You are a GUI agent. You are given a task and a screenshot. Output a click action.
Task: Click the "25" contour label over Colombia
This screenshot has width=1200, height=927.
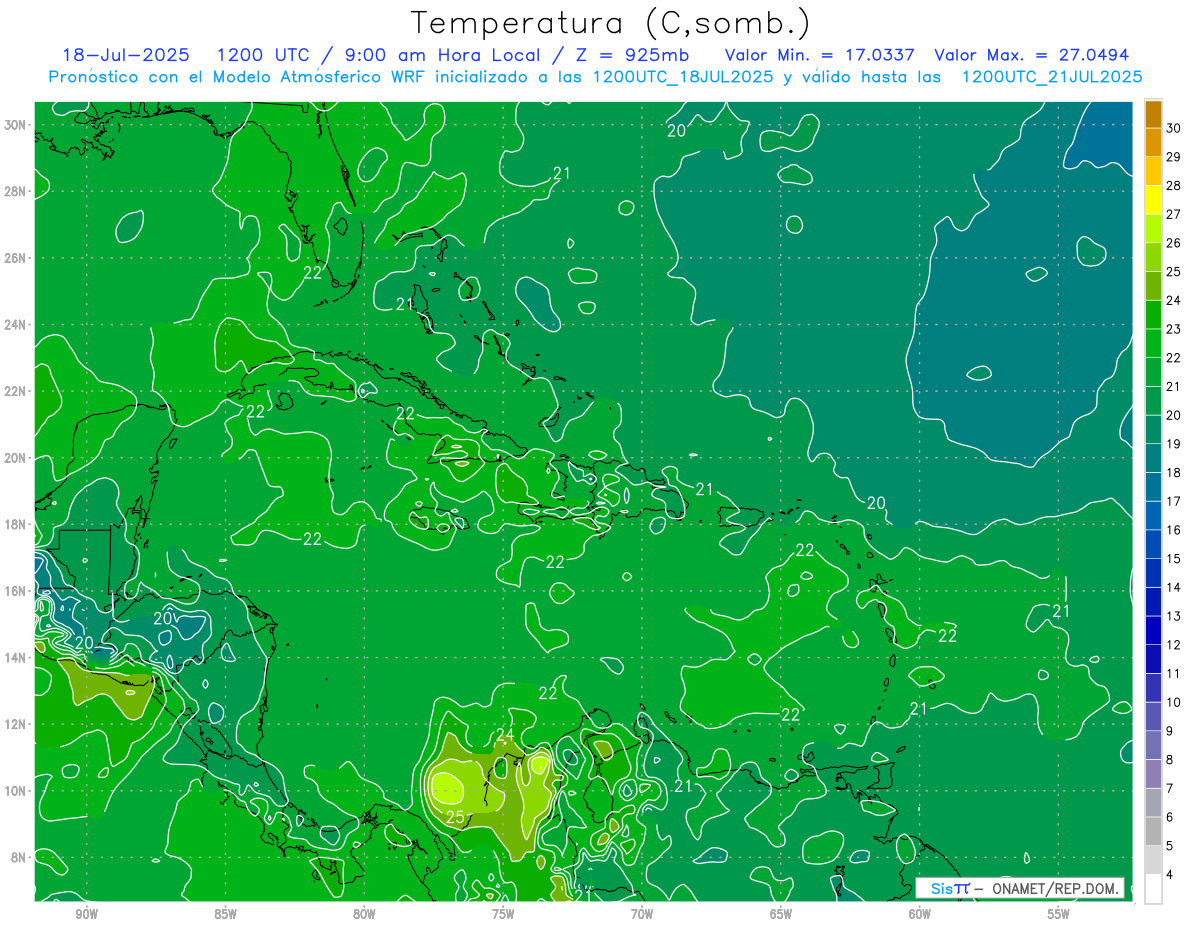pyautogui.click(x=455, y=818)
